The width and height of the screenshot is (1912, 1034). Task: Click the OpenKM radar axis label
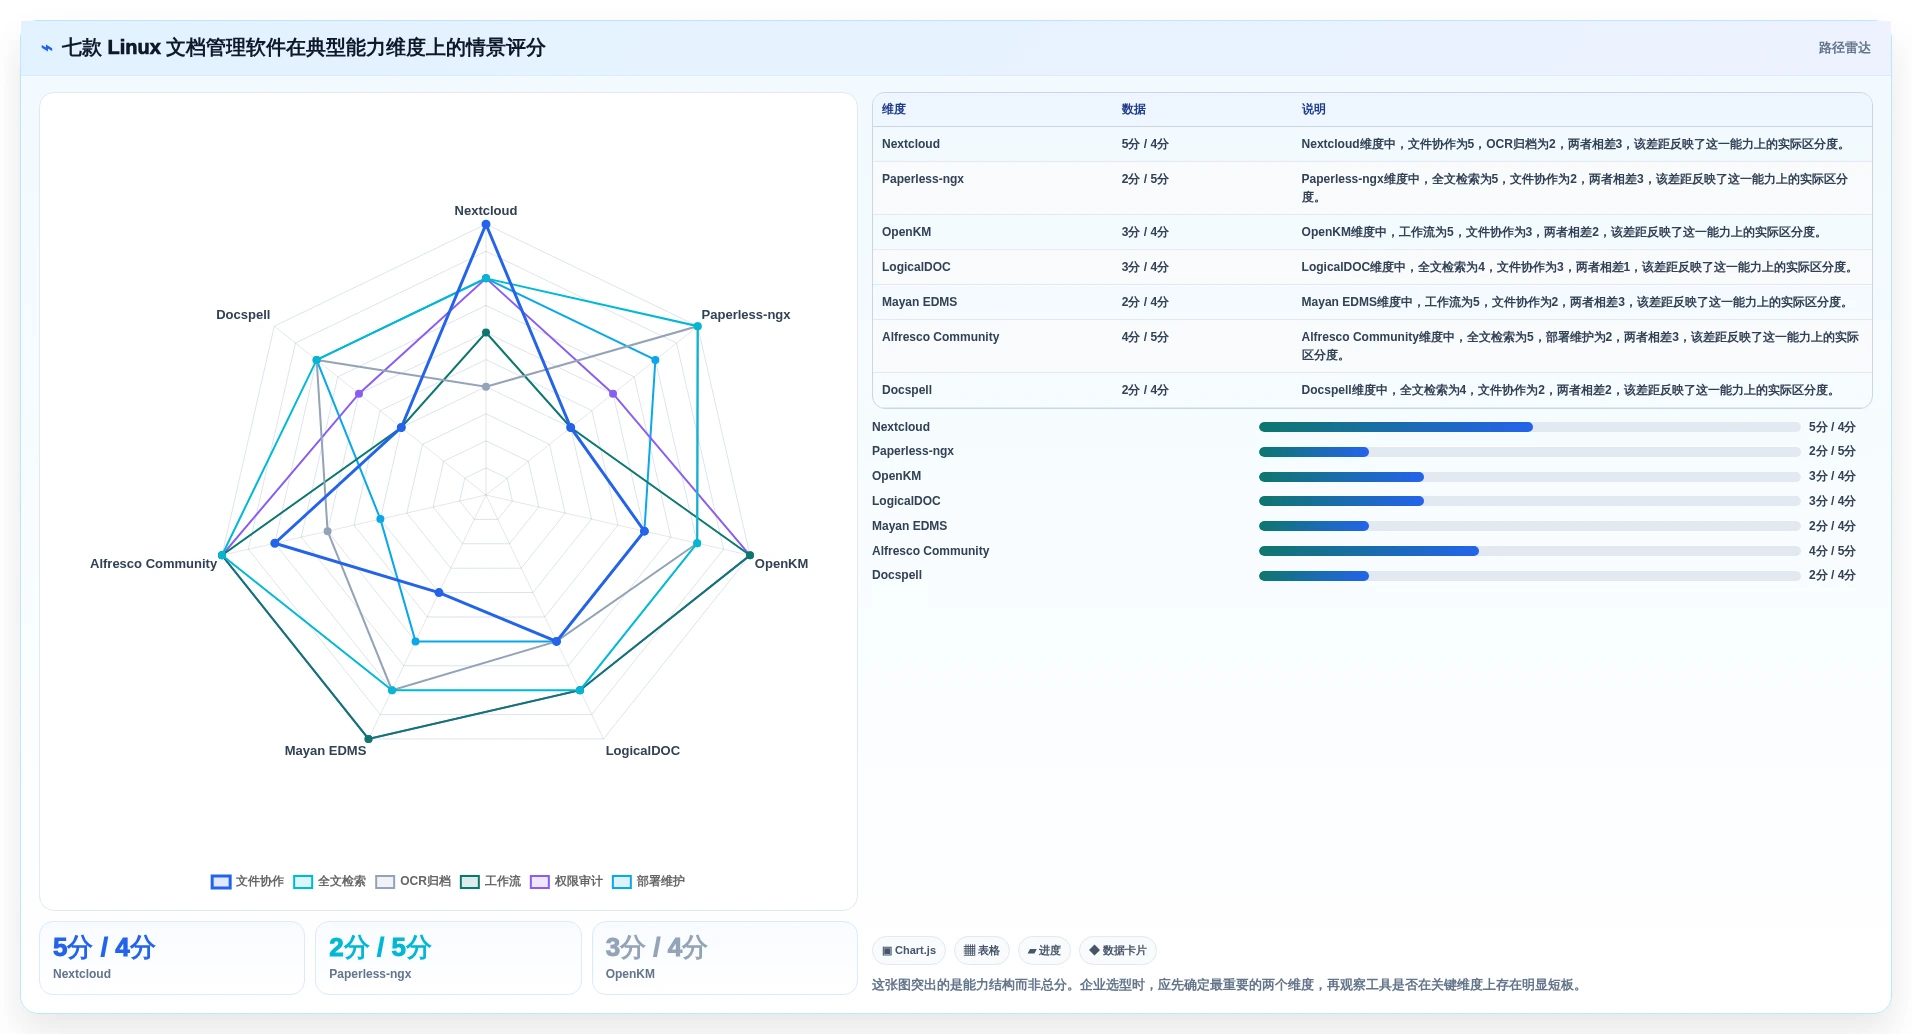[x=781, y=564]
